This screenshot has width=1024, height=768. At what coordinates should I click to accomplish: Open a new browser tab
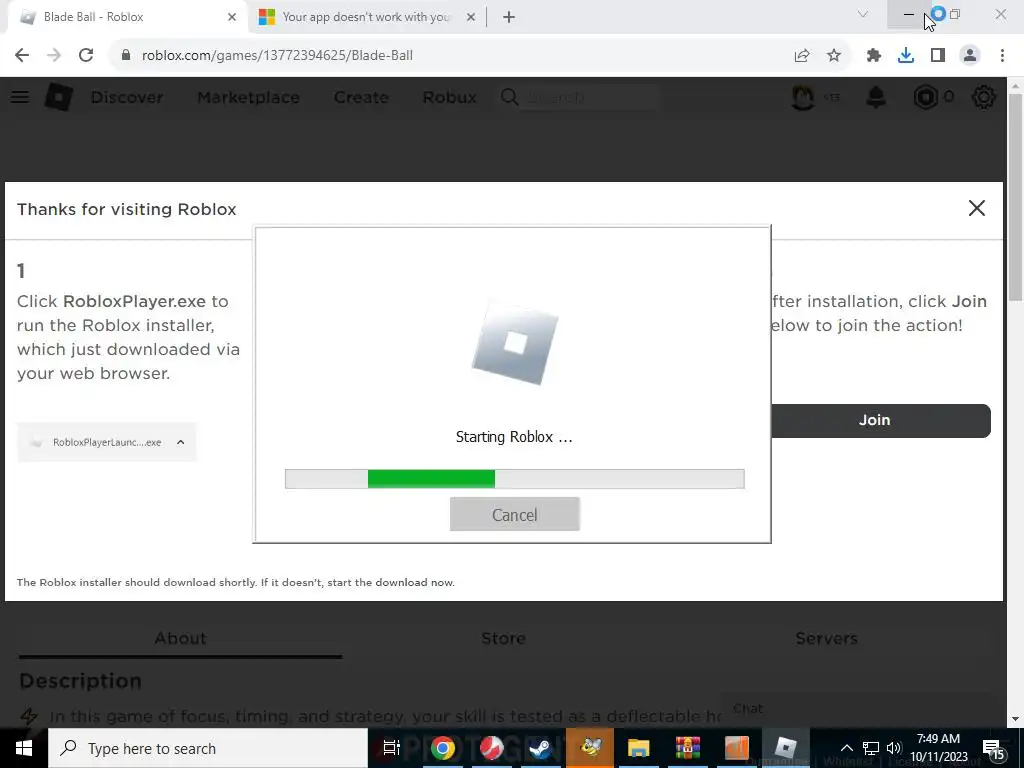509,17
